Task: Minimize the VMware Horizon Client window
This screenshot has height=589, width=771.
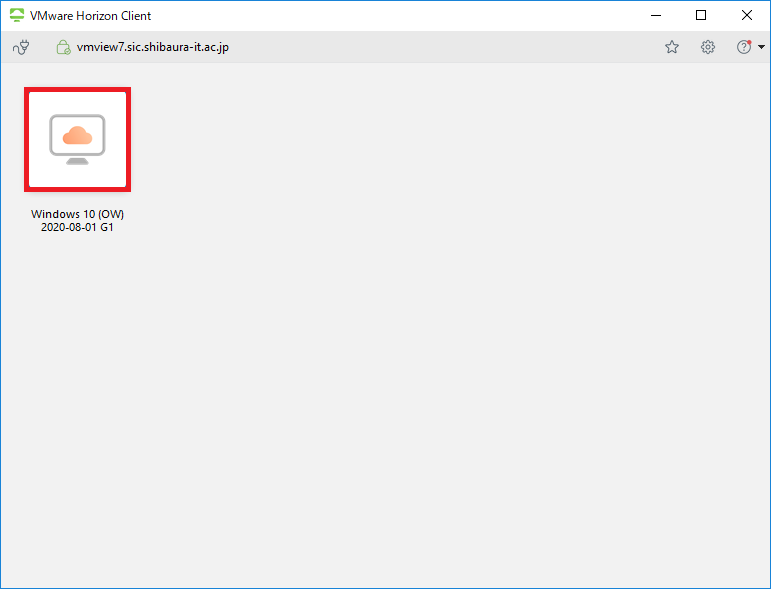Action: [x=656, y=15]
